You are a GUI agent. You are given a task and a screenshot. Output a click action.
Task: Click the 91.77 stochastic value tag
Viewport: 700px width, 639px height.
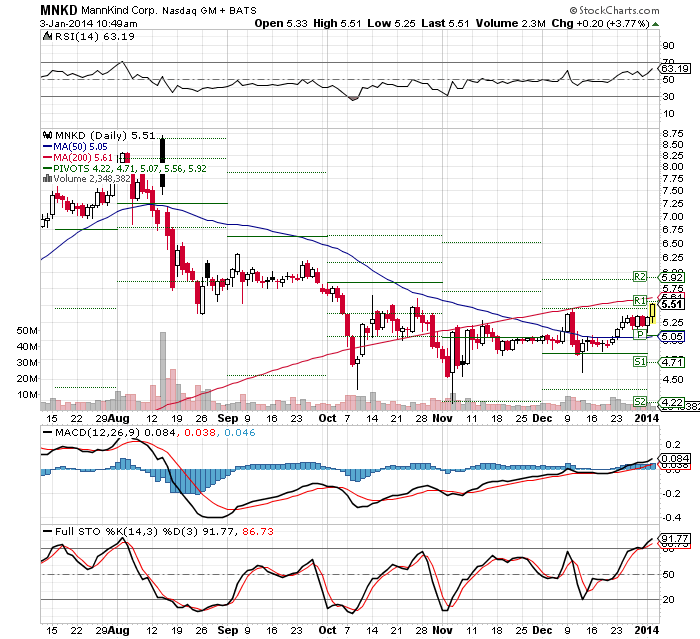675,539
